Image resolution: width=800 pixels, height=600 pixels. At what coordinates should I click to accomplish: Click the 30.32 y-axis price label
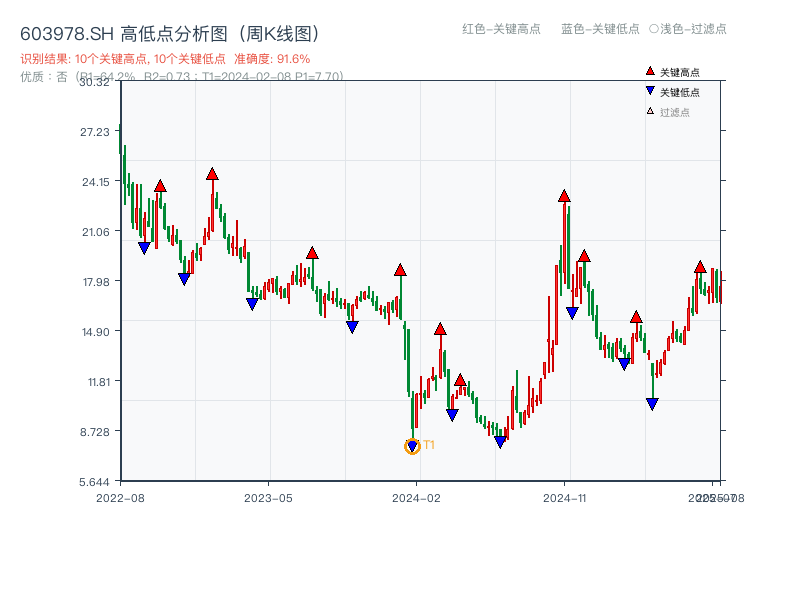pos(94,82)
